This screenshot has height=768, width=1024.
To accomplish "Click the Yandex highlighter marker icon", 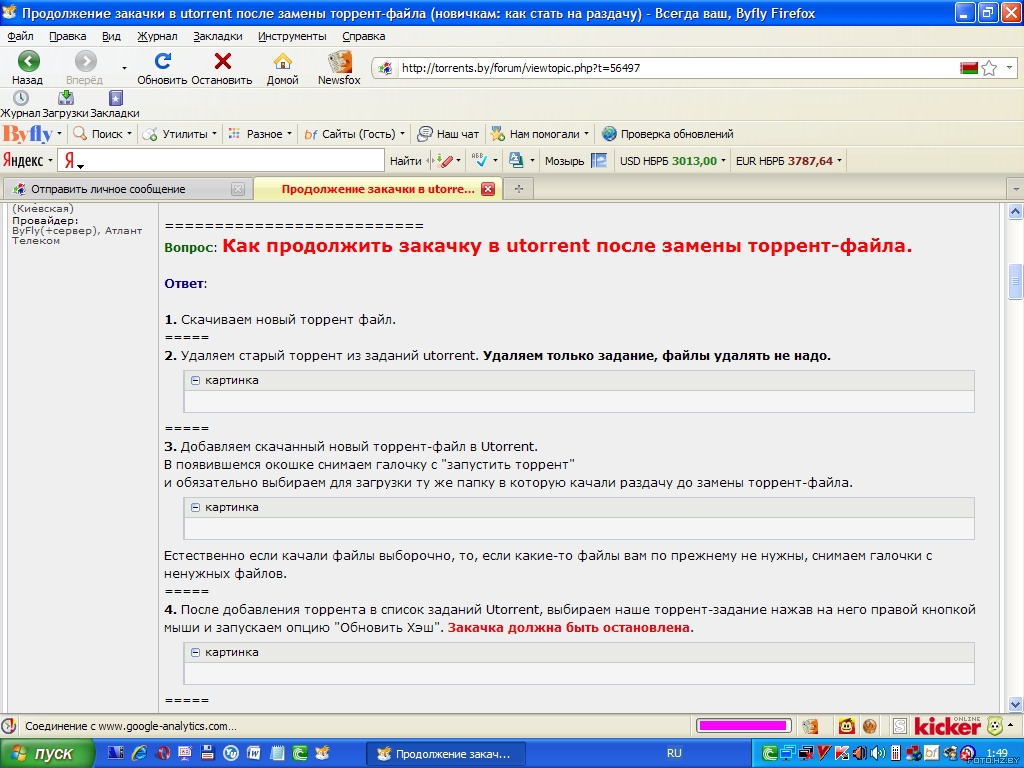I will 444,161.
